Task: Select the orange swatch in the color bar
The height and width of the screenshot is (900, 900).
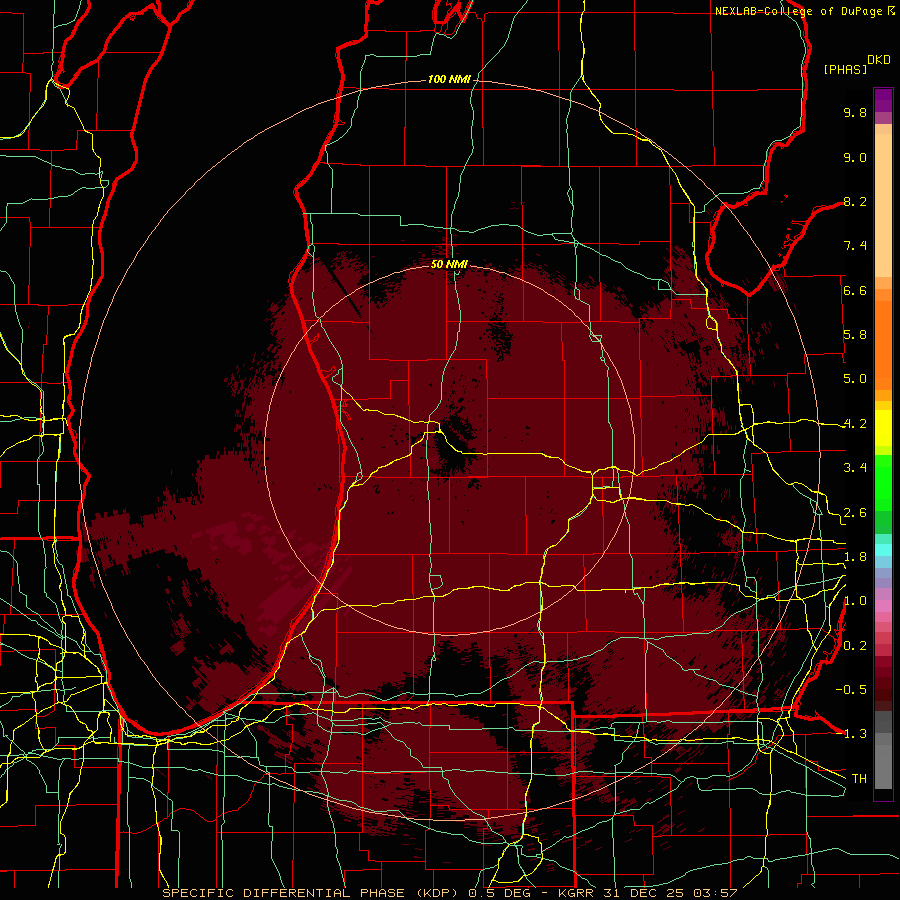Action: point(883,344)
